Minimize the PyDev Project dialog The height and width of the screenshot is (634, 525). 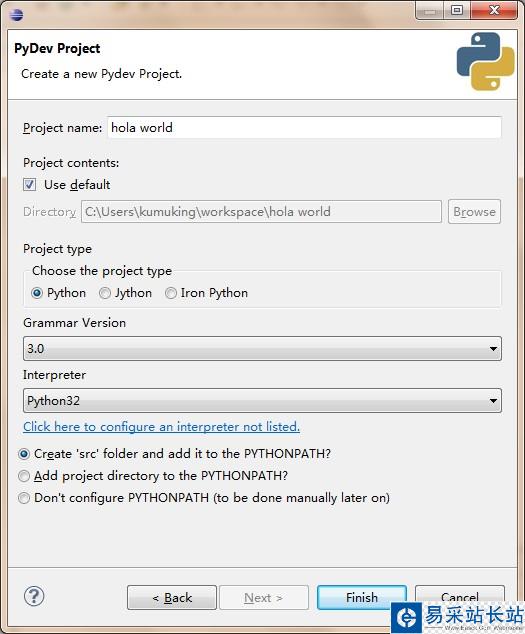(430, 11)
